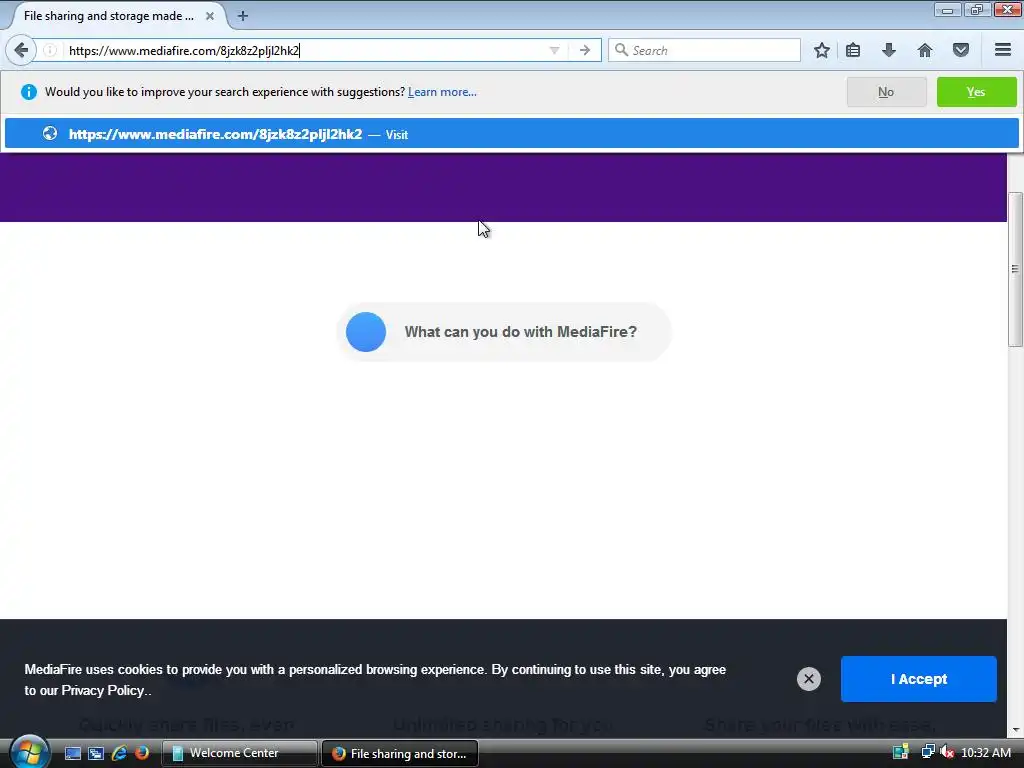The width and height of the screenshot is (1024, 768).
Task: Decline search suggestions with No button
Action: coord(886,92)
